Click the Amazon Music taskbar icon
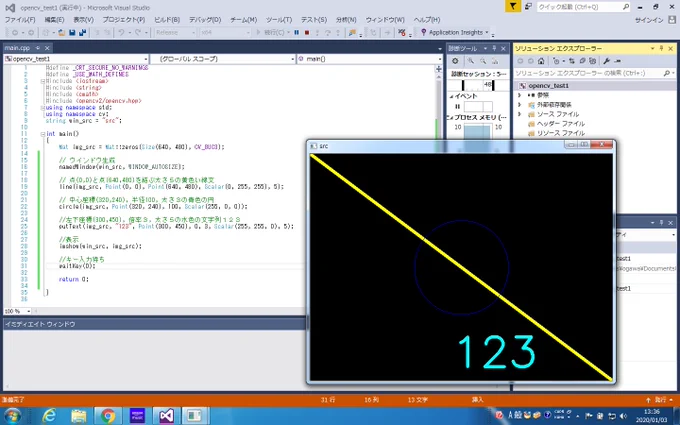This screenshot has width=680, height=425. pyautogui.click(x=137, y=416)
